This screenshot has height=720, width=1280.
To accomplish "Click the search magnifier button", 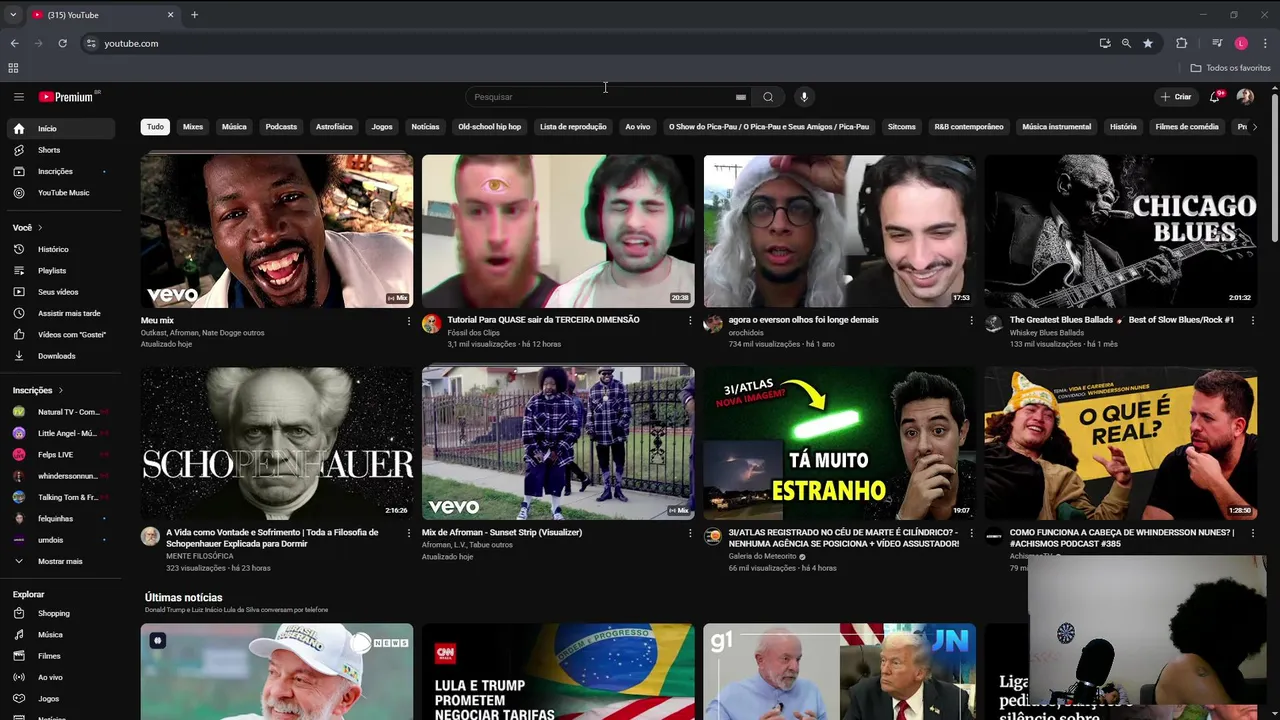I will [x=768, y=97].
